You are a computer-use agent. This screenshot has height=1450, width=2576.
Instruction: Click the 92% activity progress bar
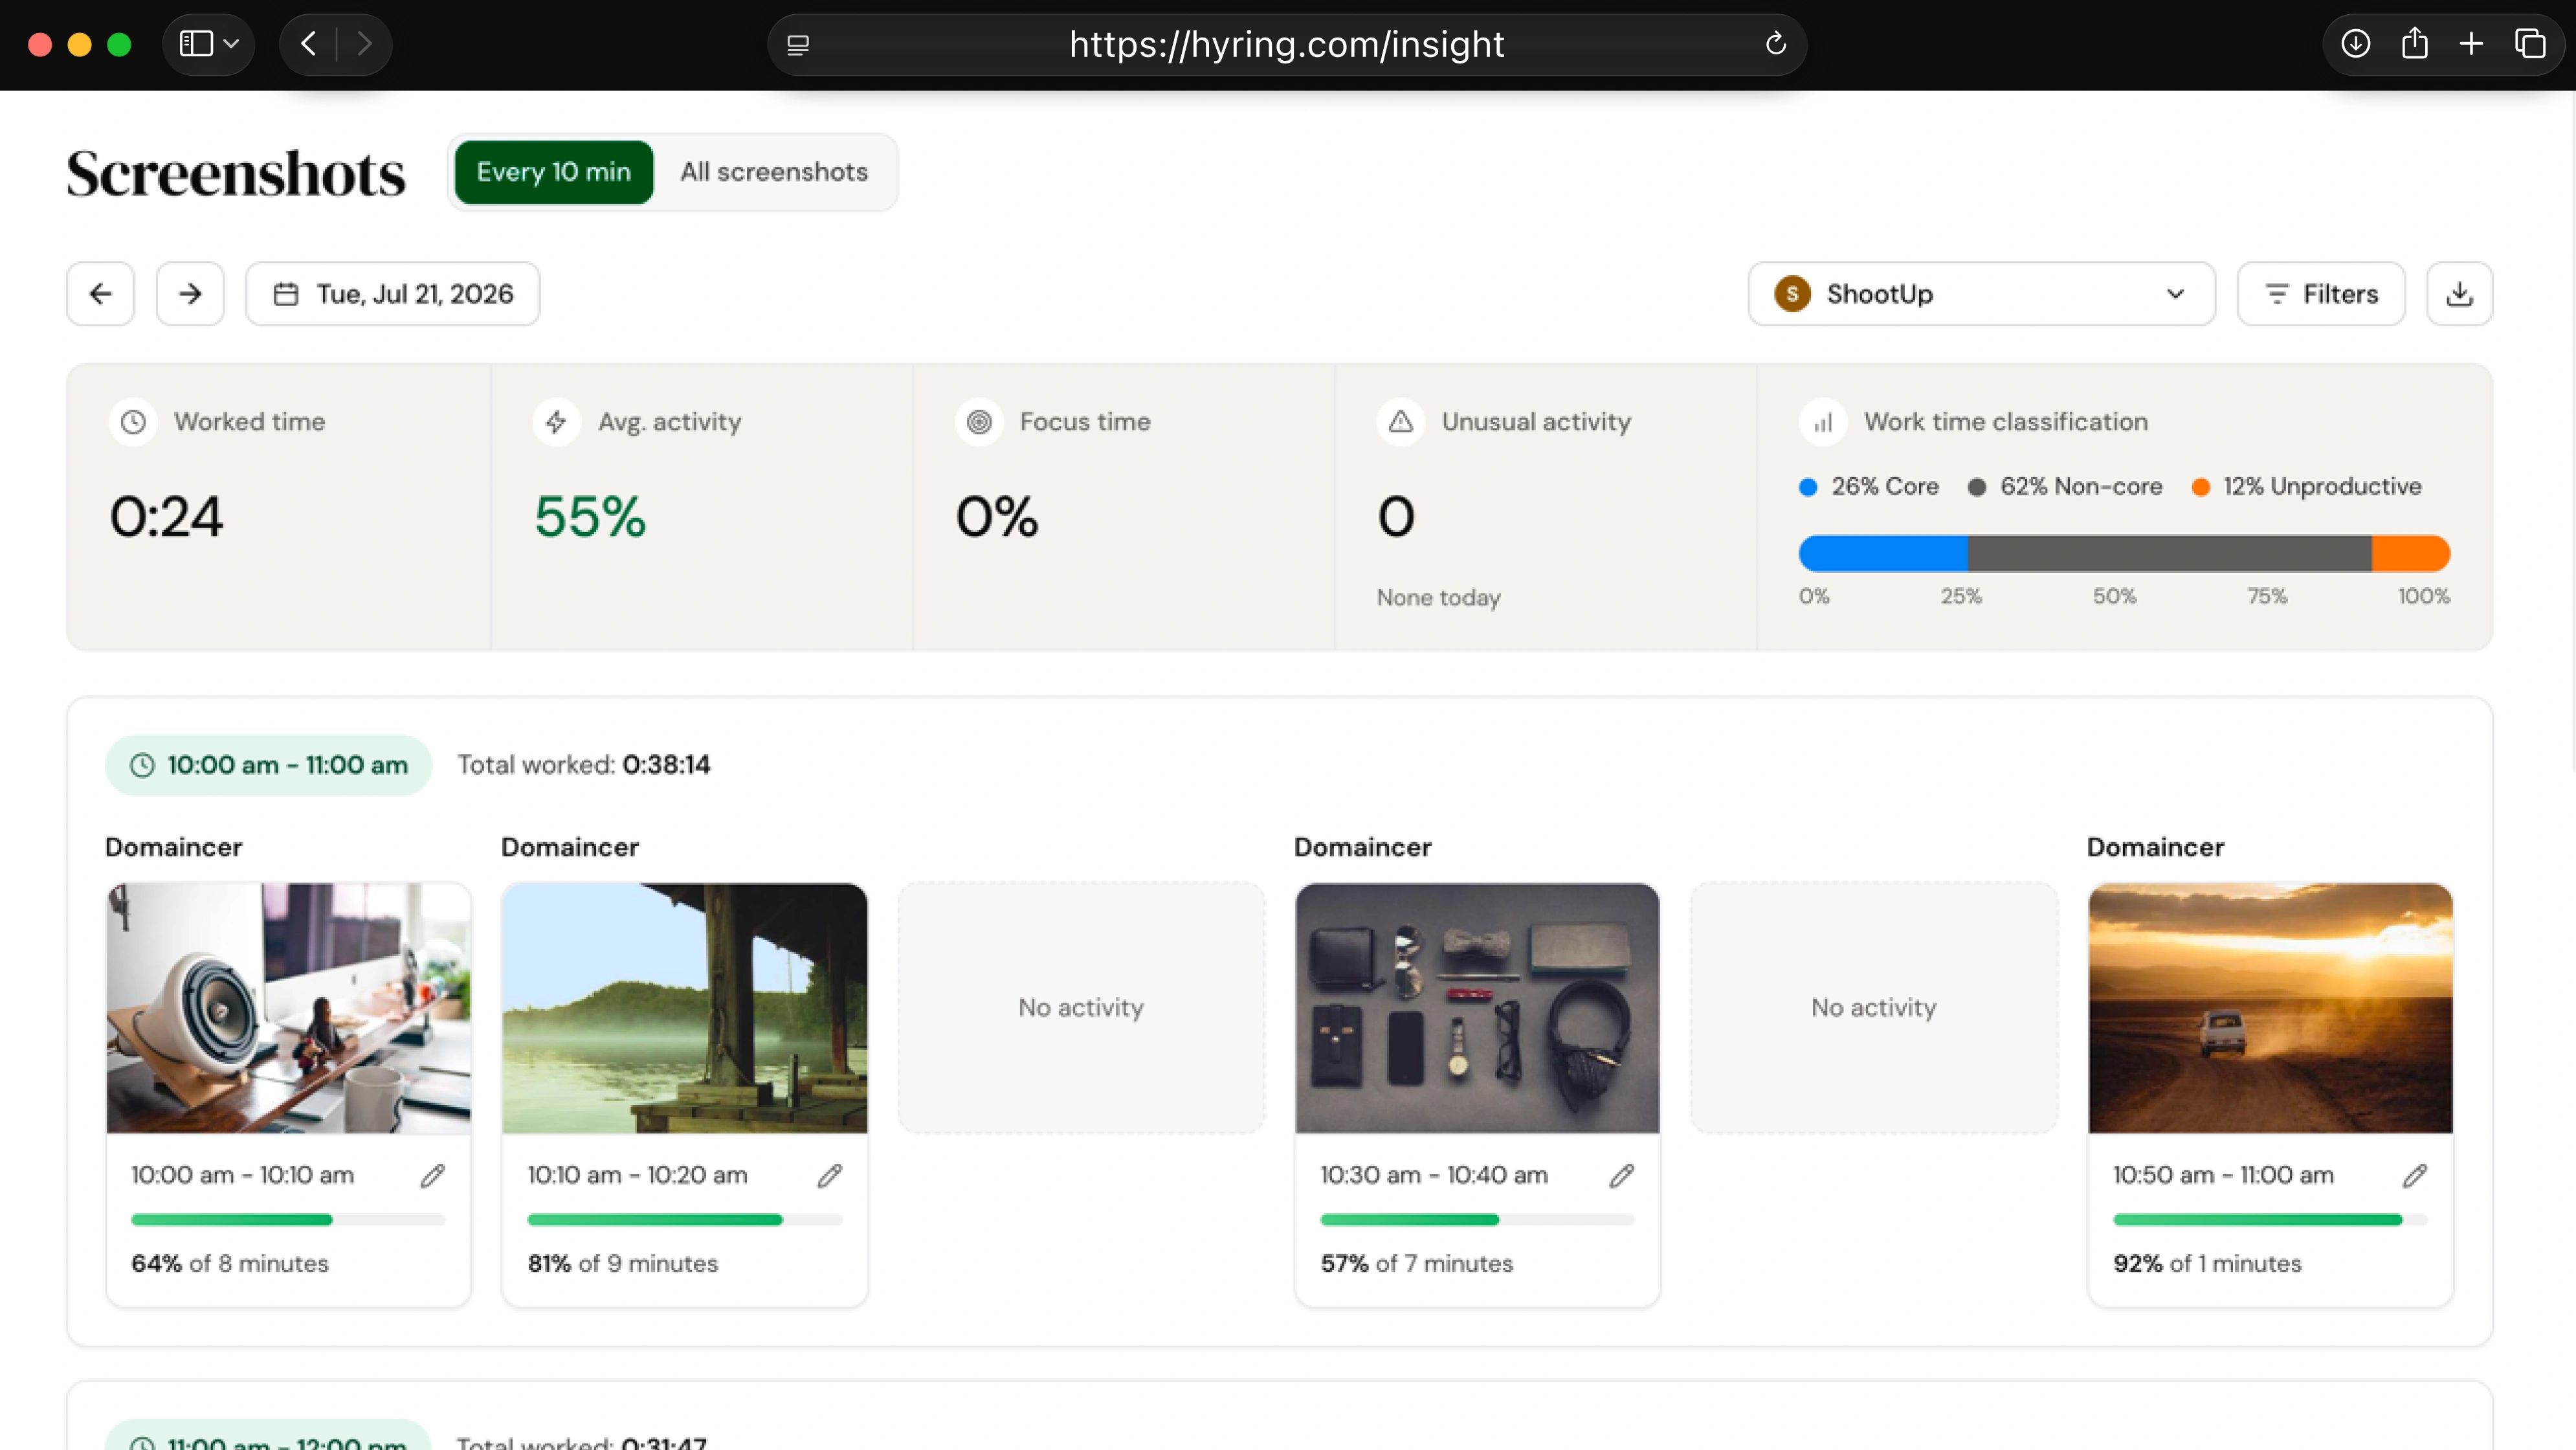[2270, 1220]
